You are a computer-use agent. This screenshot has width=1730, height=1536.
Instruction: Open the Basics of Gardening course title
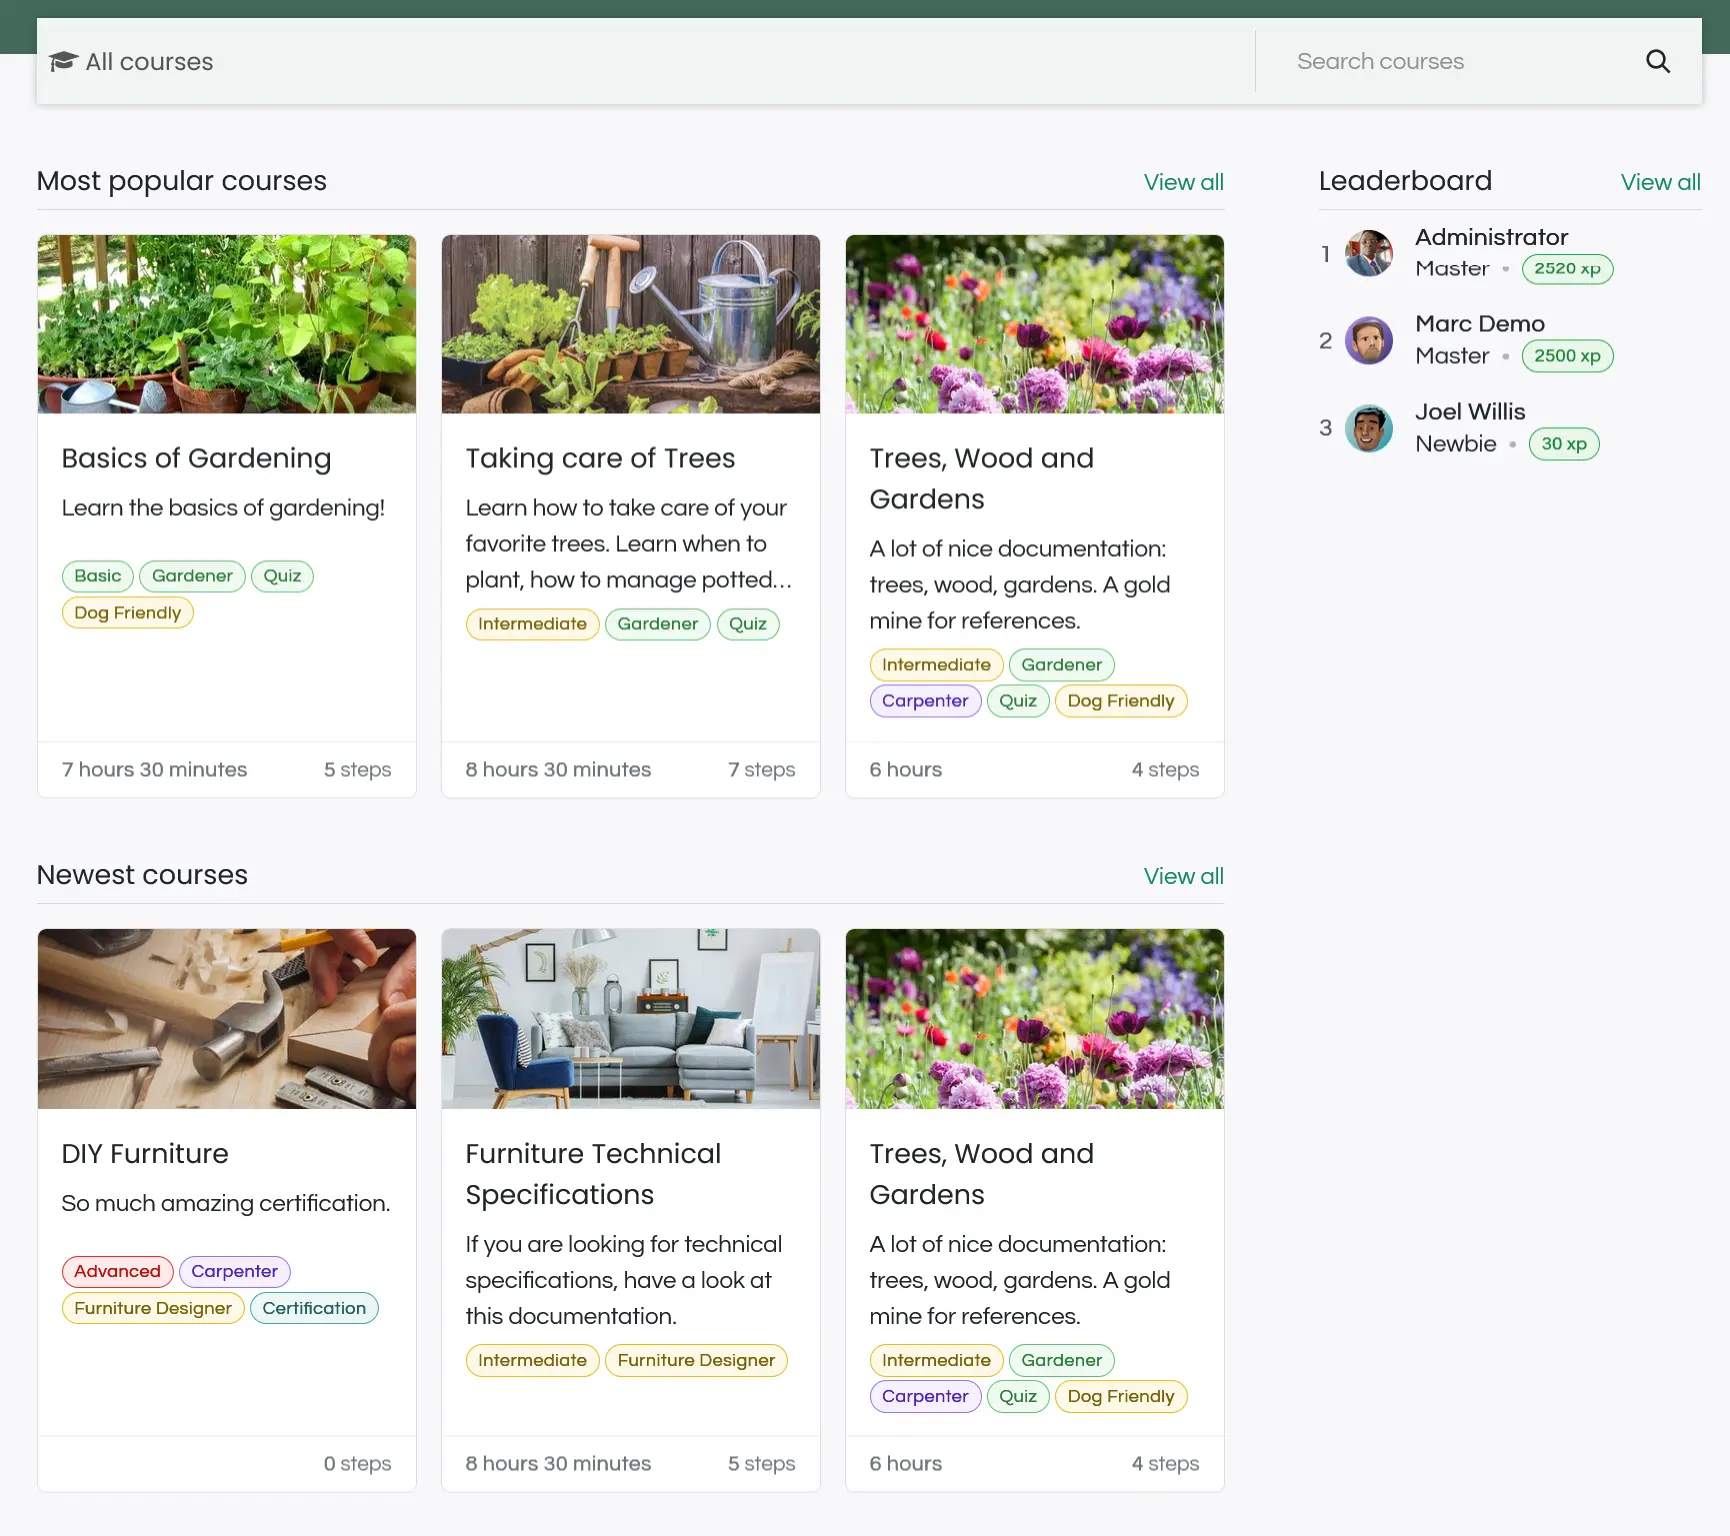coord(196,458)
